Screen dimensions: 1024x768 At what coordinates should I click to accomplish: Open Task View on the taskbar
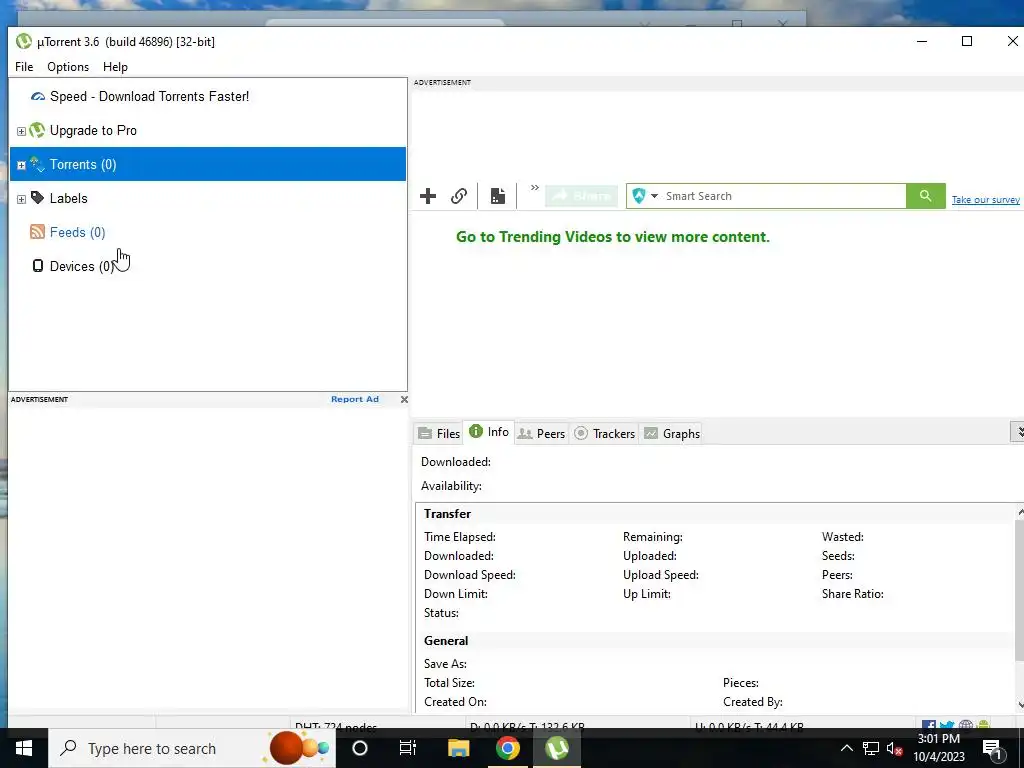click(x=408, y=748)
